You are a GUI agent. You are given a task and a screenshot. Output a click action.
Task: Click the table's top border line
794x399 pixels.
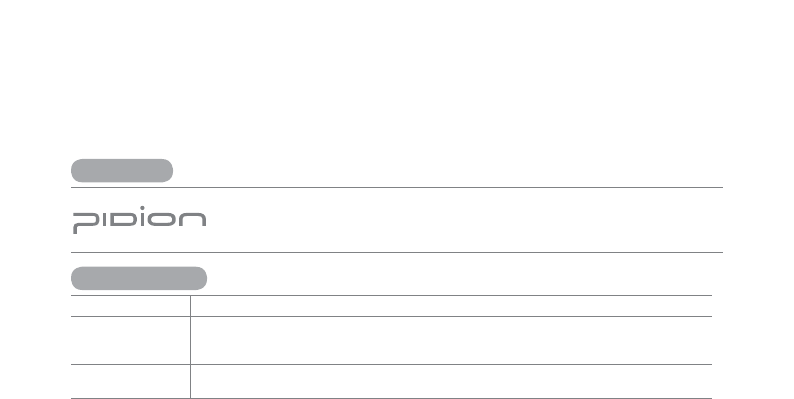391,295
